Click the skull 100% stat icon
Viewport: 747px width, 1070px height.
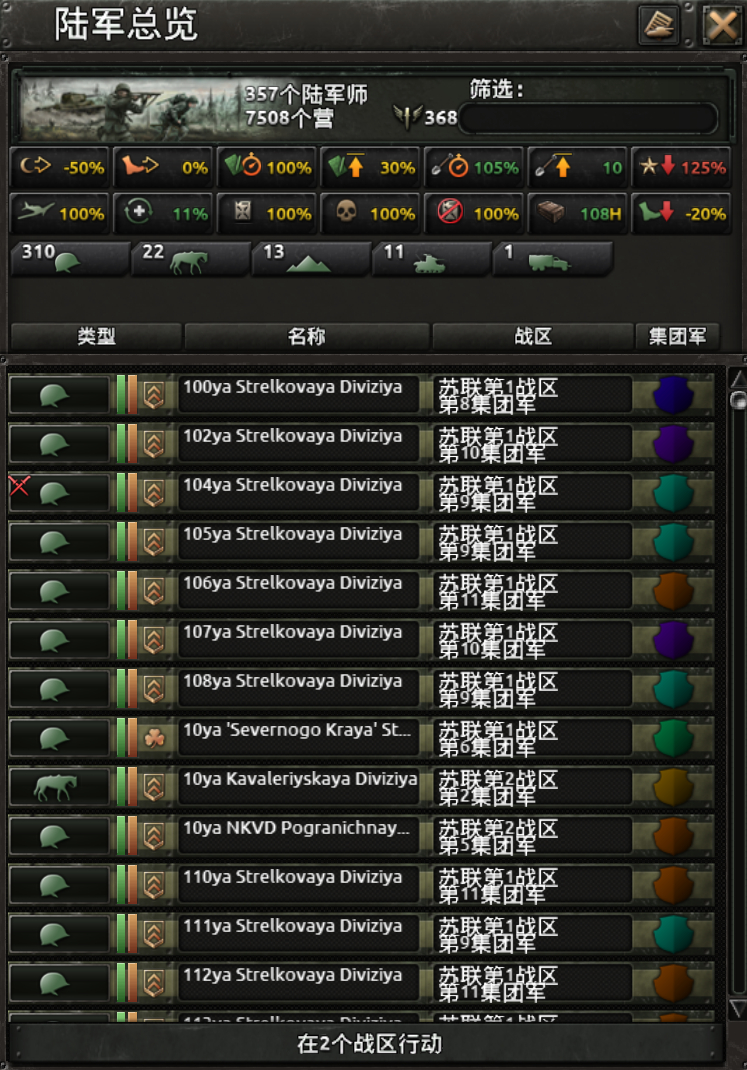pyautogui.click(x=346, y=212)
